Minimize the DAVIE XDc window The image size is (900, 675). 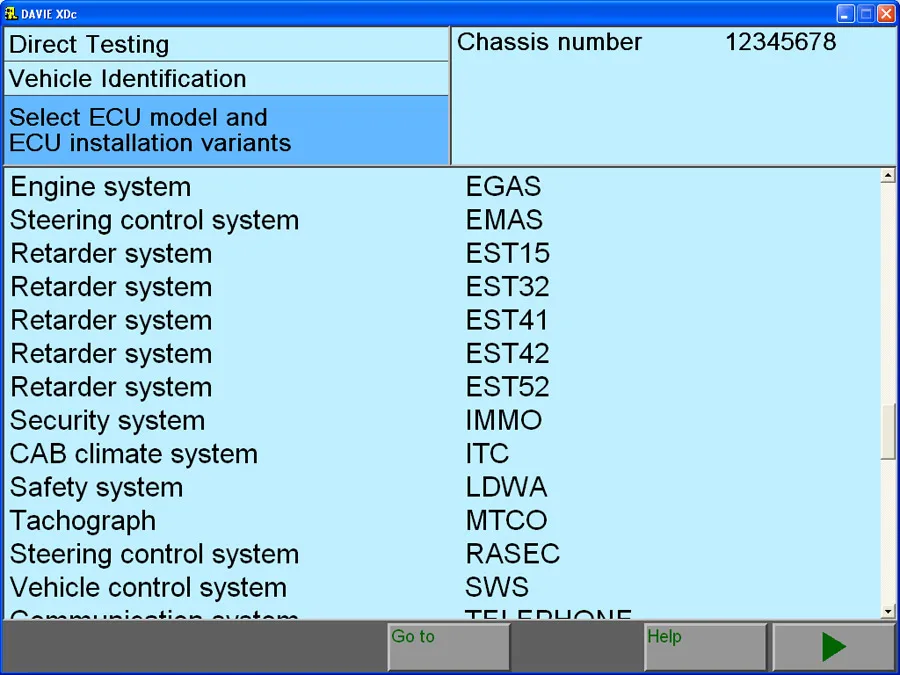[845, 13]
